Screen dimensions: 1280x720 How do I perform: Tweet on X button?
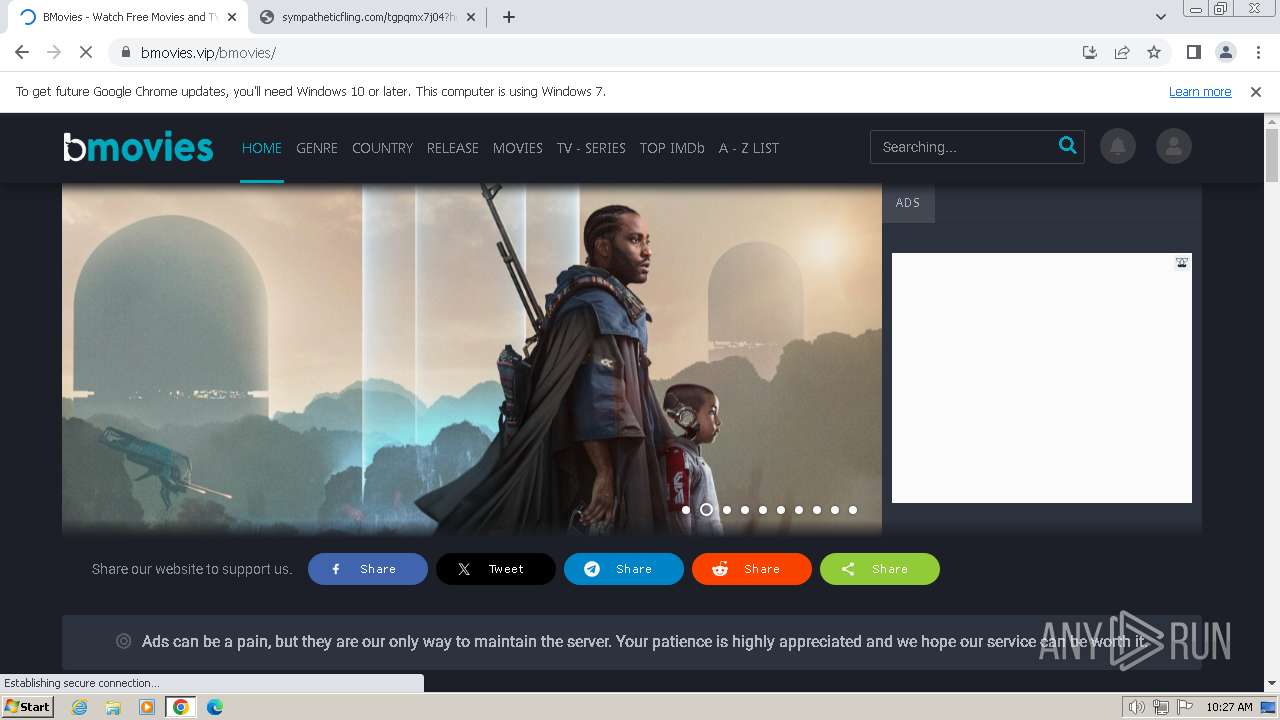click(496, 569)
